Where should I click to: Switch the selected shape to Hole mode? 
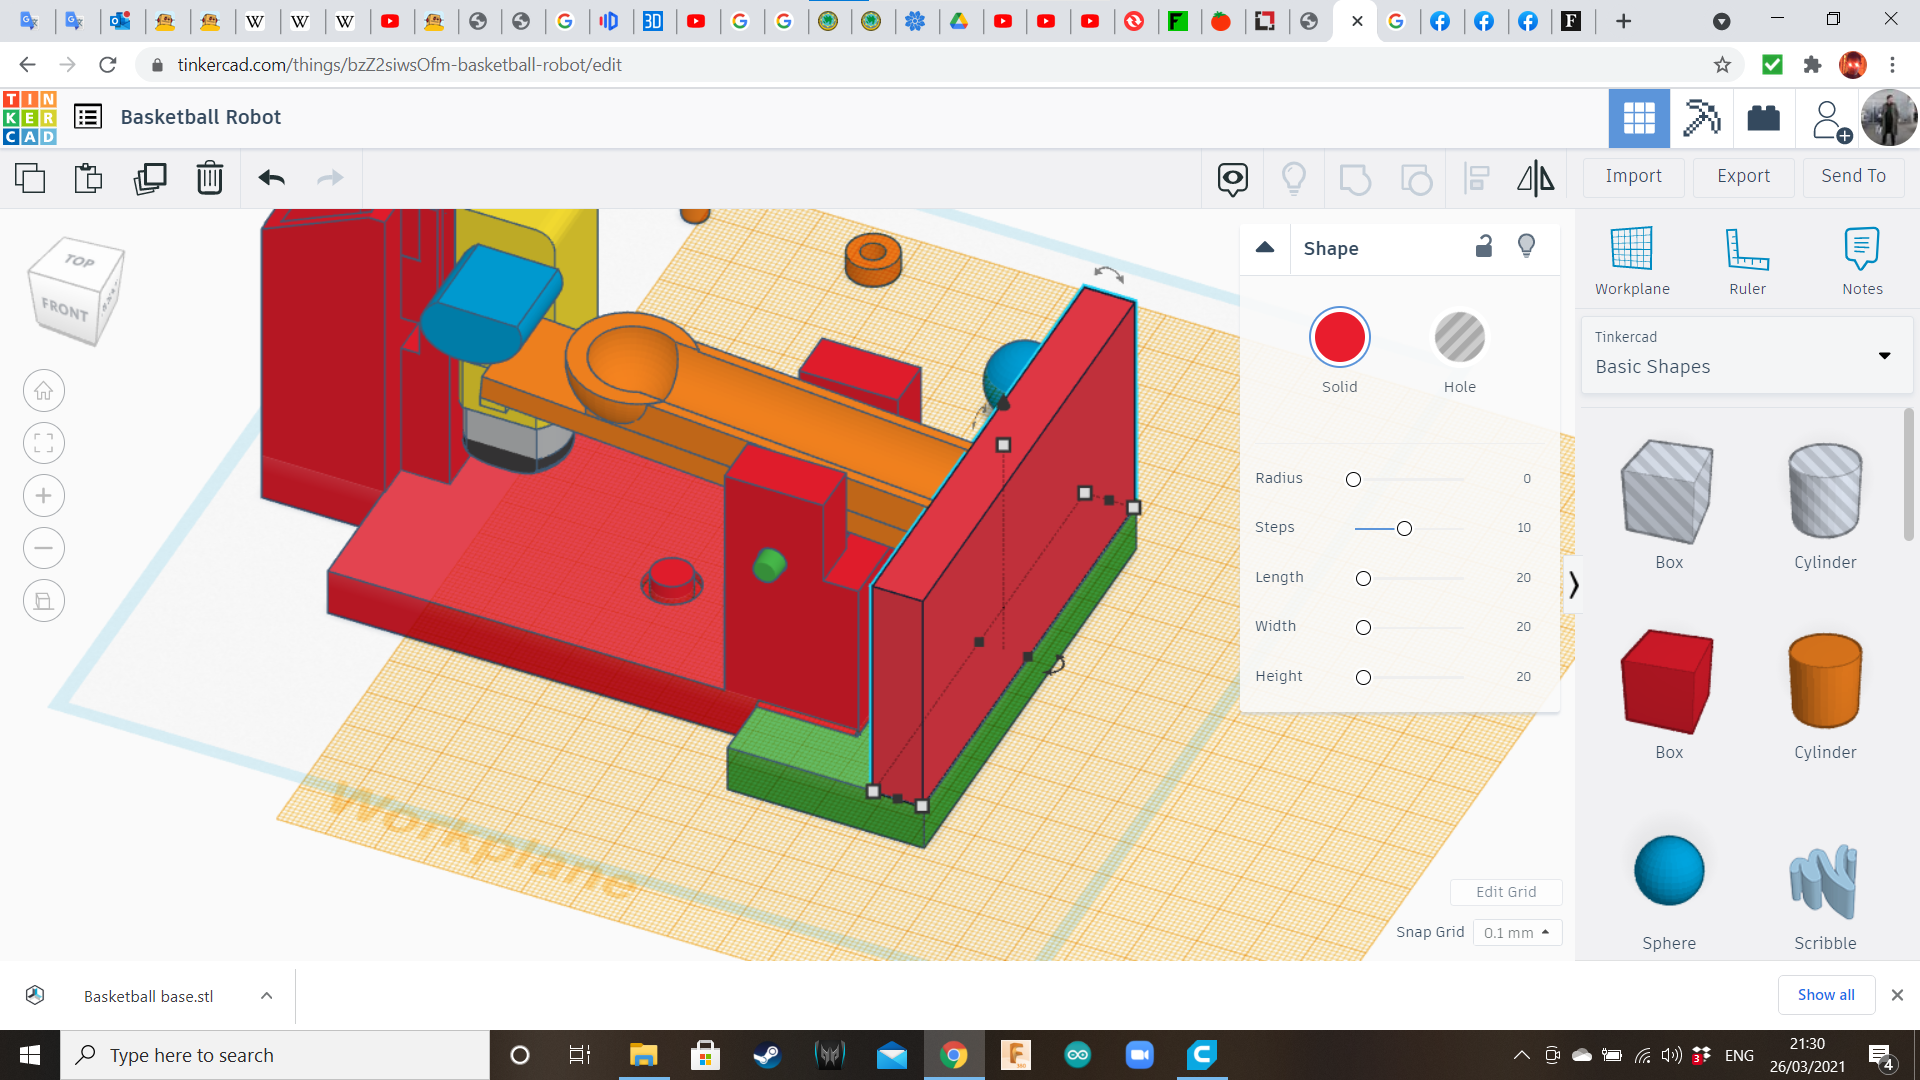click(1460, 337)
